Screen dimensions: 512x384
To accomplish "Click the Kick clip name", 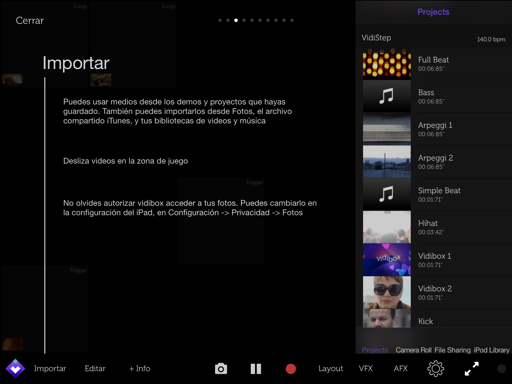I will pyautogui.click(x=426, y=321).
